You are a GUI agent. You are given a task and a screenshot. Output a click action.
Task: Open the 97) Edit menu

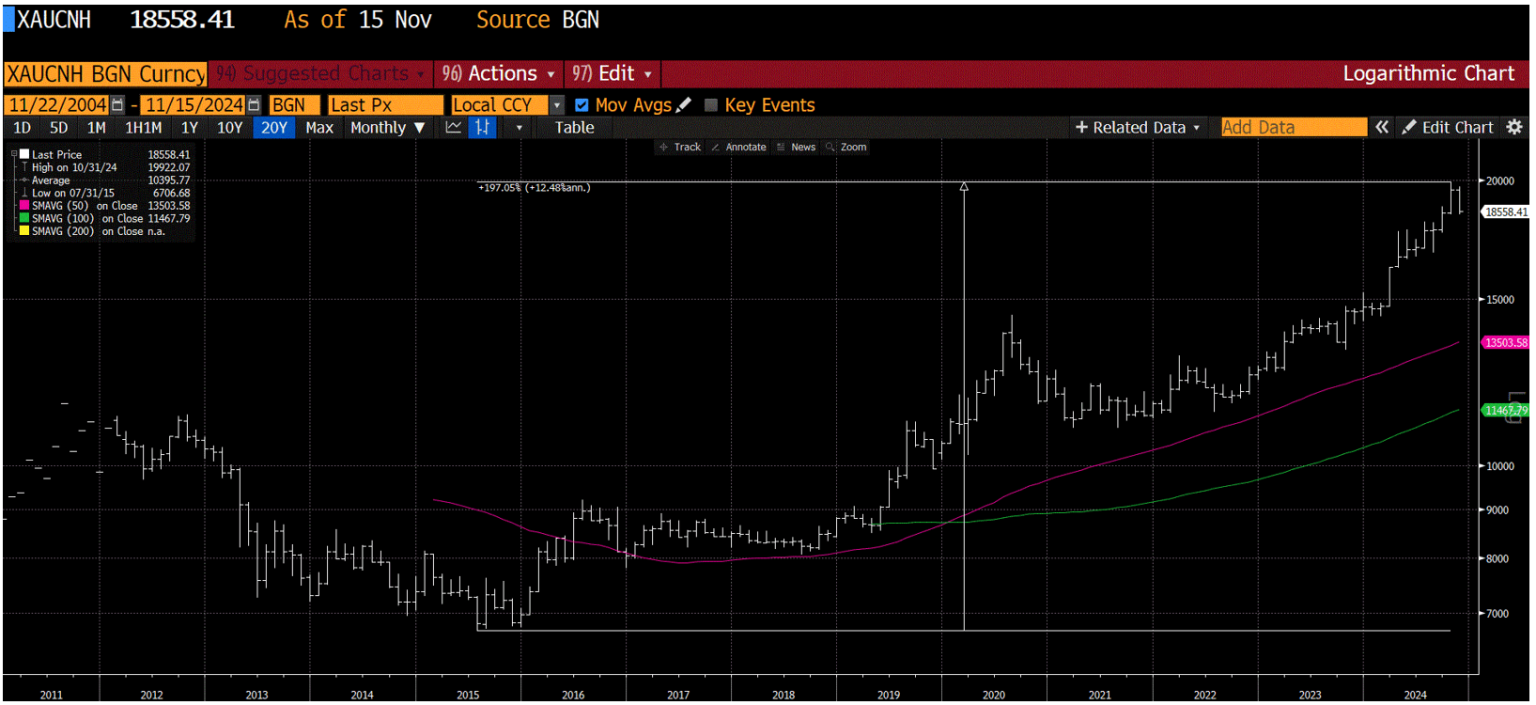(x=612, y=73)
